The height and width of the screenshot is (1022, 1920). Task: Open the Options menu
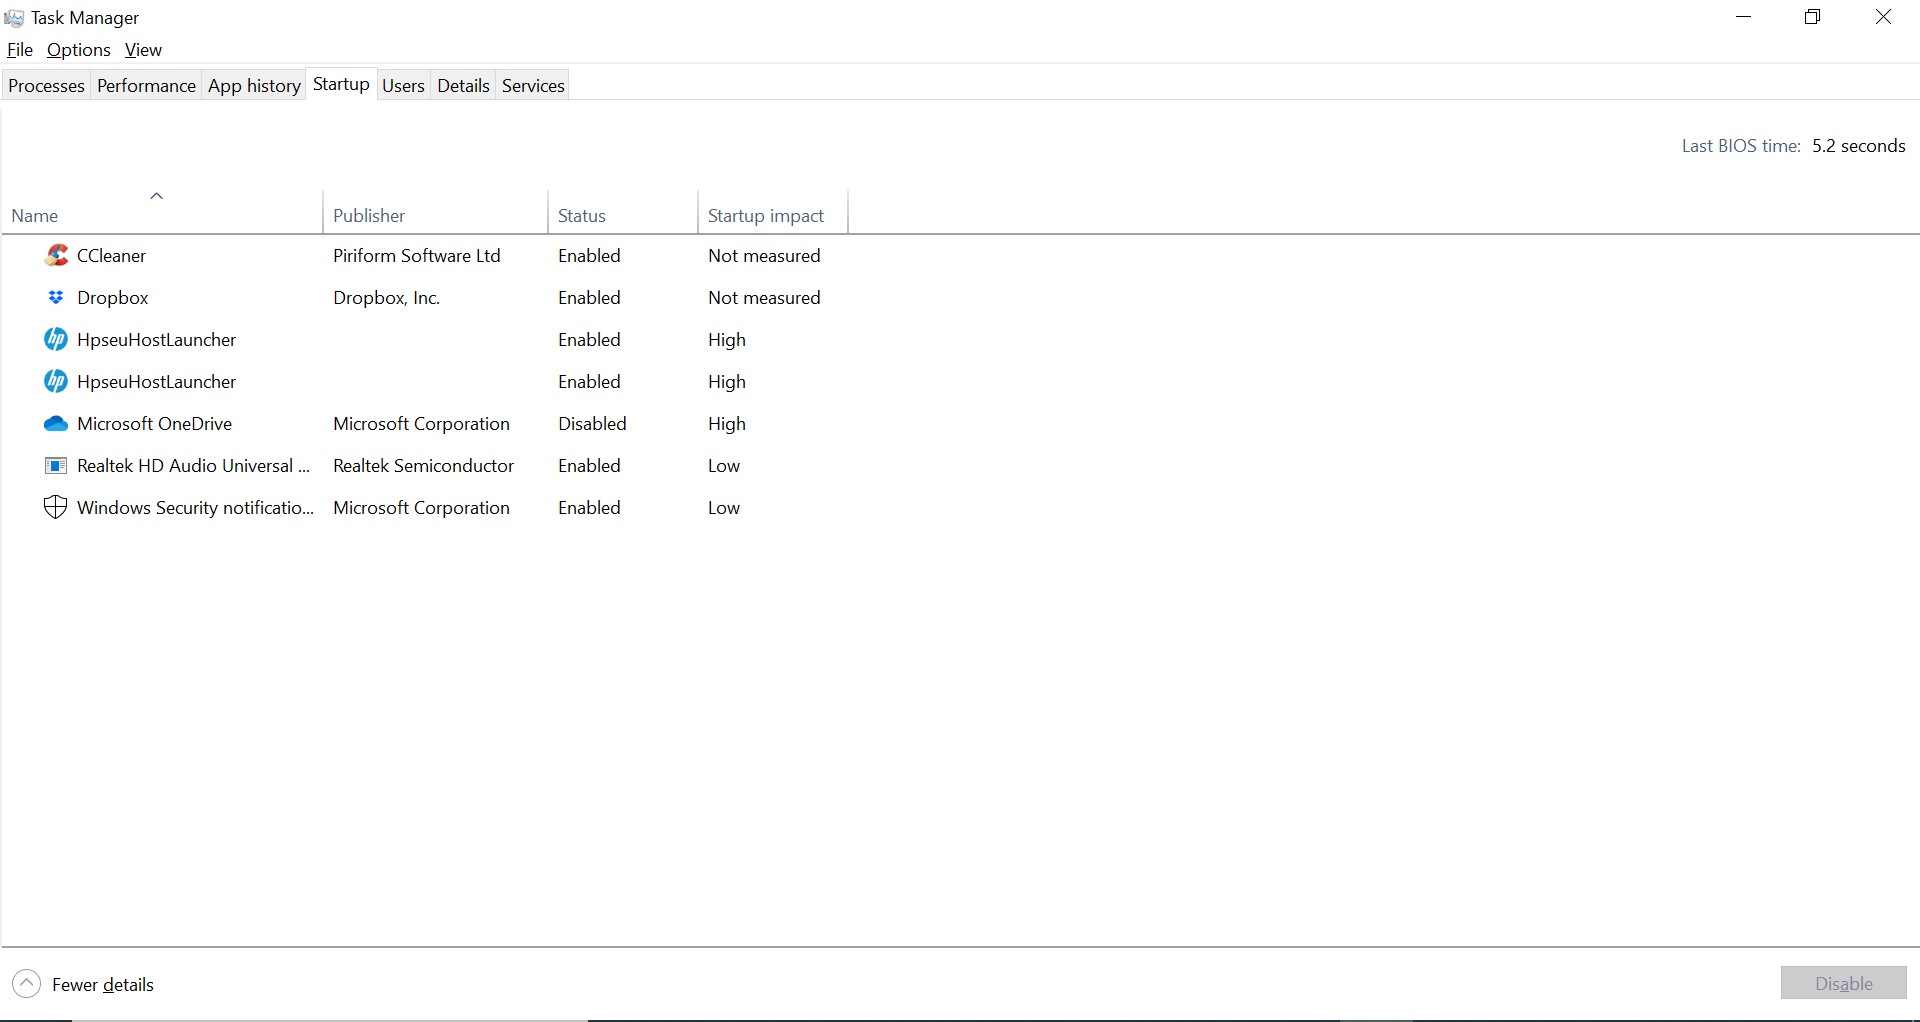click(79, 50)
